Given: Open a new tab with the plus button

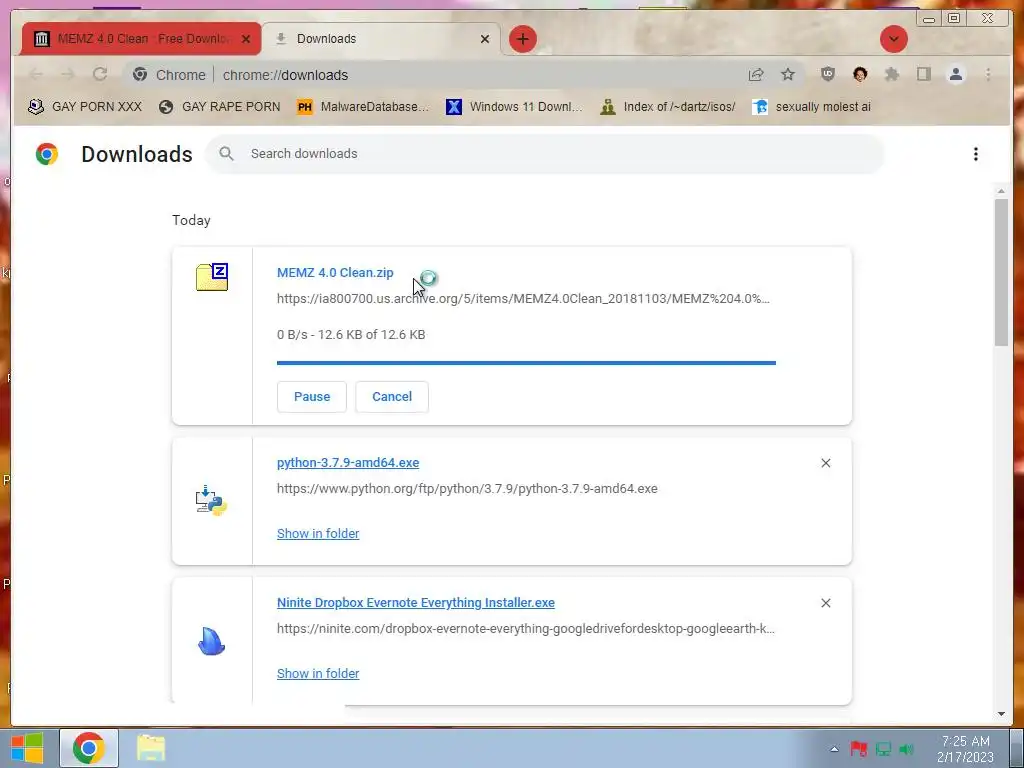Looking at the screenshot, I should click(x=522, y=39).
